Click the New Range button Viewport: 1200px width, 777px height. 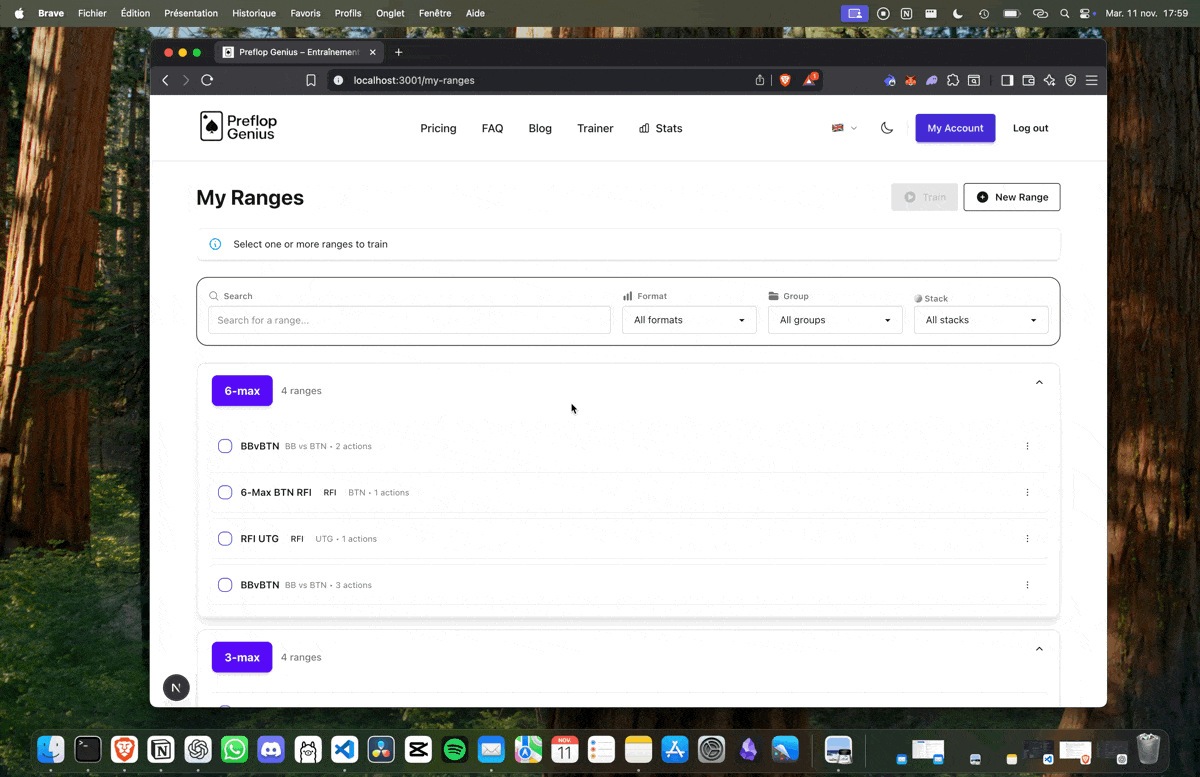click(x=1011, y=197)
